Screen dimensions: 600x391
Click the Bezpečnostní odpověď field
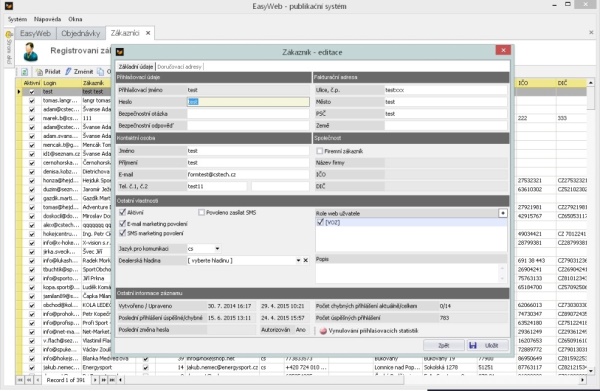[248, 125]
